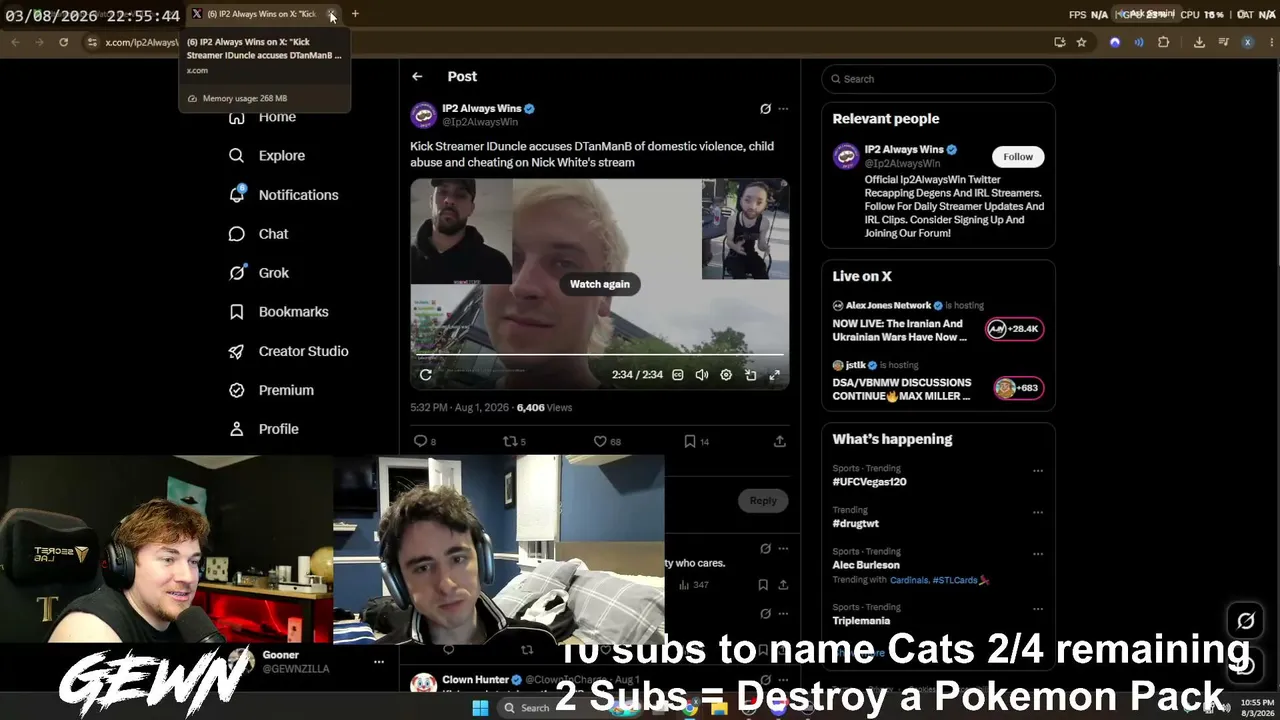Click the X search field
Viewport: 1280px width, 720px height.
[938, 79]
